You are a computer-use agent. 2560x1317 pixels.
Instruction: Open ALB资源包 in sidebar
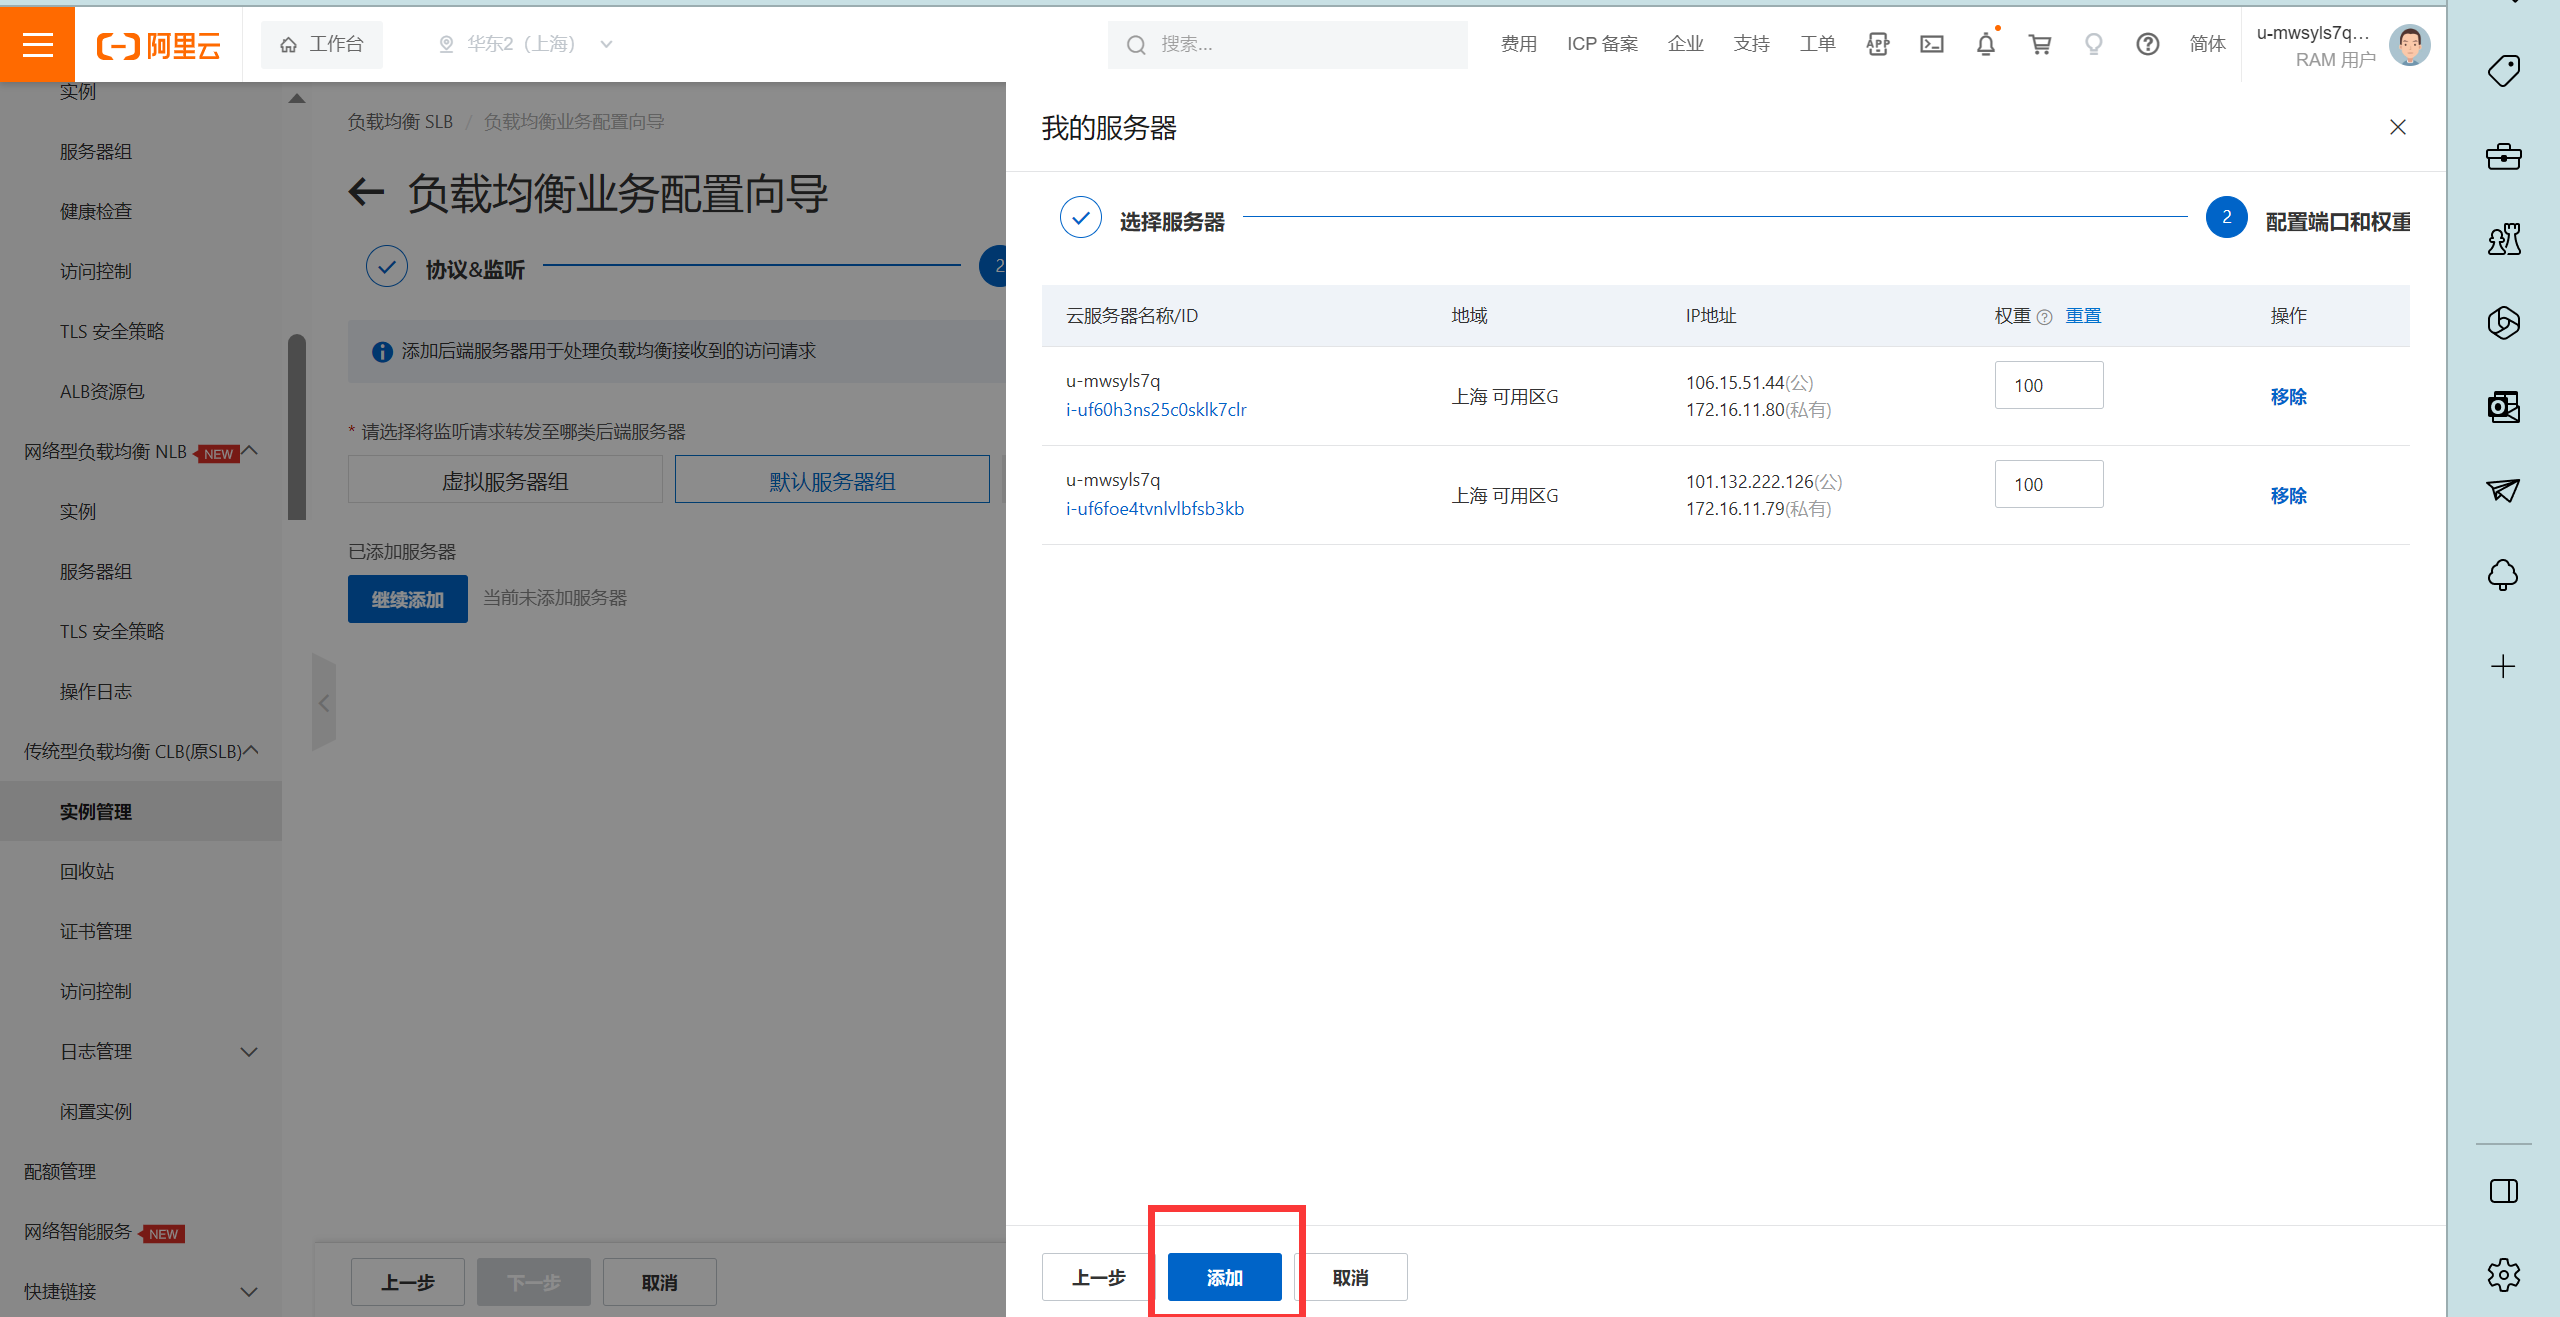(x=102, y=391)
